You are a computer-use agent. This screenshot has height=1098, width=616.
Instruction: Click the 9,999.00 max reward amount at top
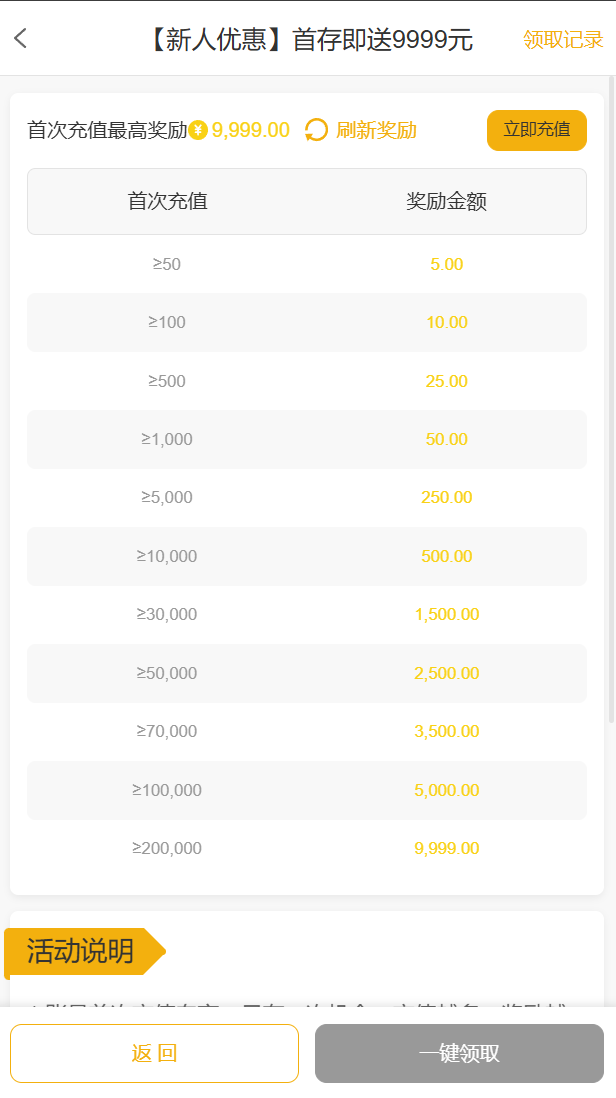coord(251,130)
